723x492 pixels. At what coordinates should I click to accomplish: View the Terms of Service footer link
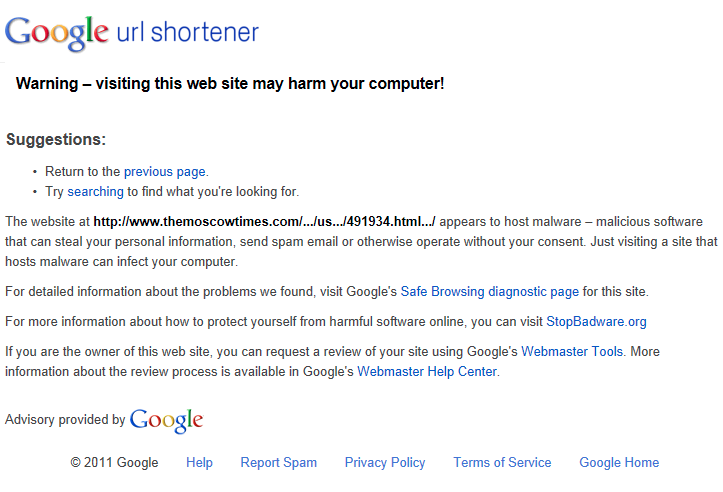[x=502, y=463]
